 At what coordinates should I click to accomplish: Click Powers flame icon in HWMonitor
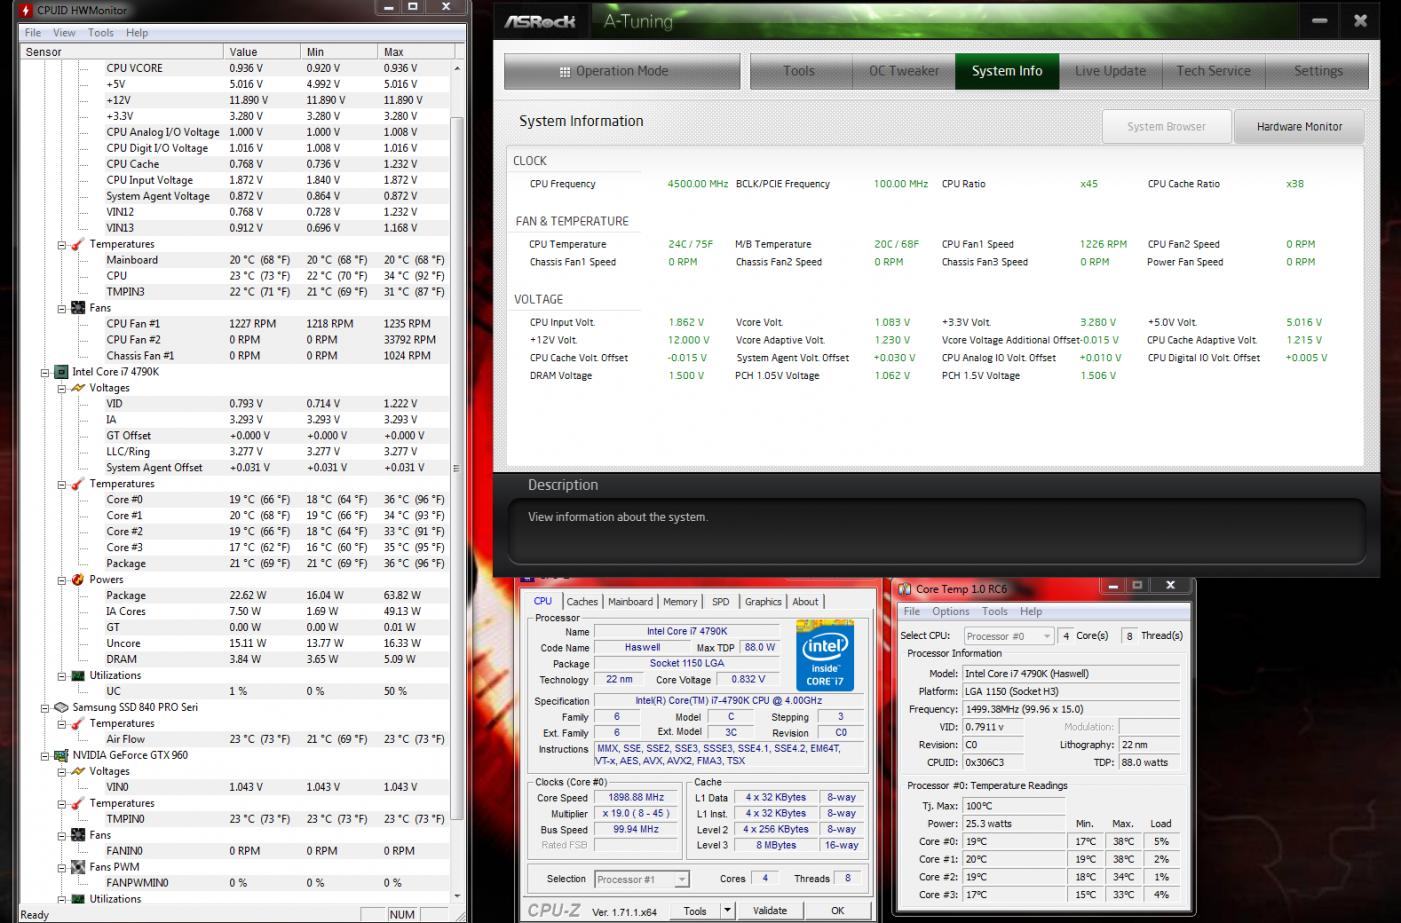point(78,580)
